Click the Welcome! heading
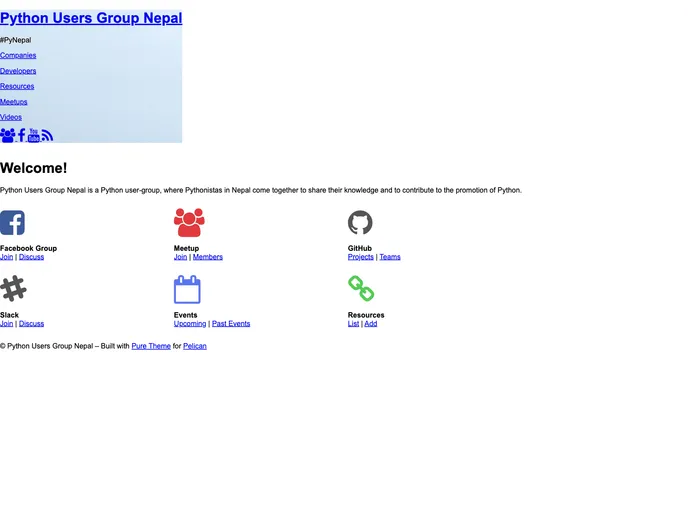 pyautogui.click(x=33, y=168)
